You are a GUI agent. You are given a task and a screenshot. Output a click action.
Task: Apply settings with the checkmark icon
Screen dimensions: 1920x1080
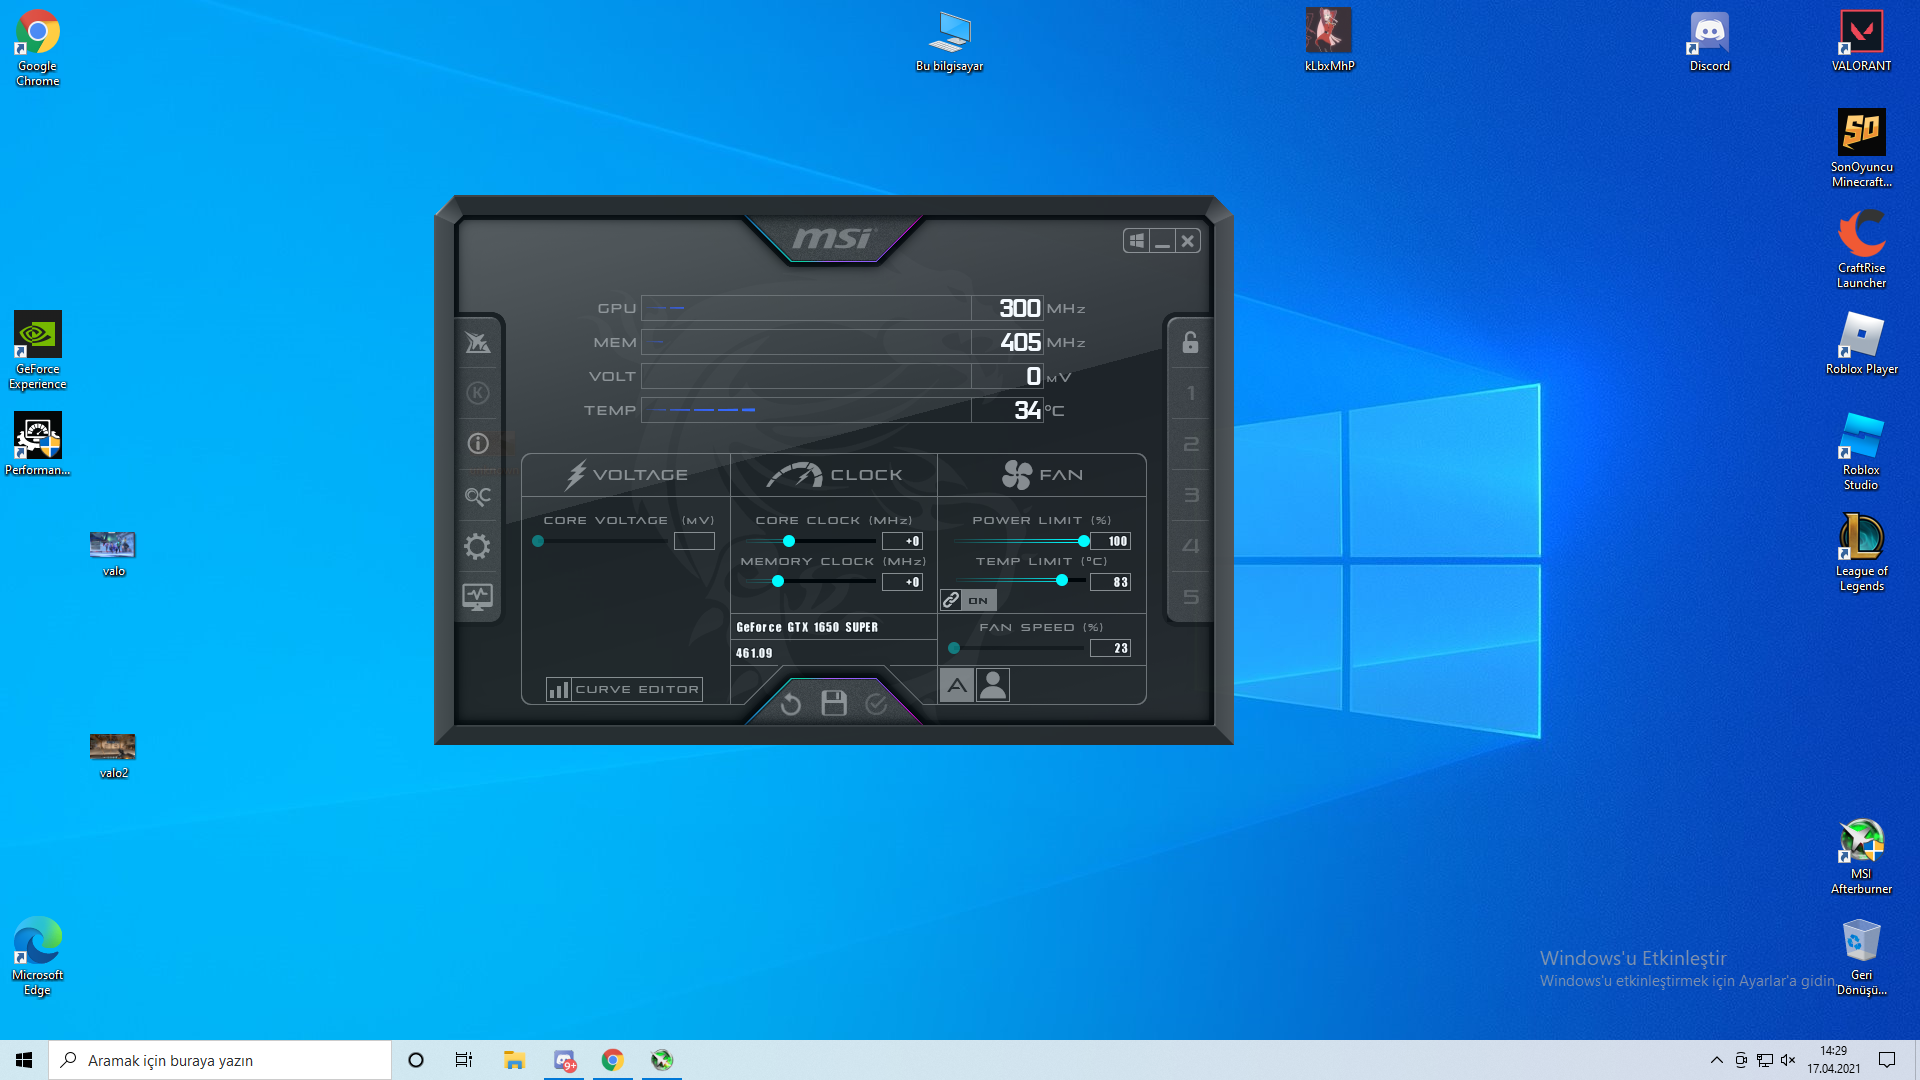coord(876,704)
